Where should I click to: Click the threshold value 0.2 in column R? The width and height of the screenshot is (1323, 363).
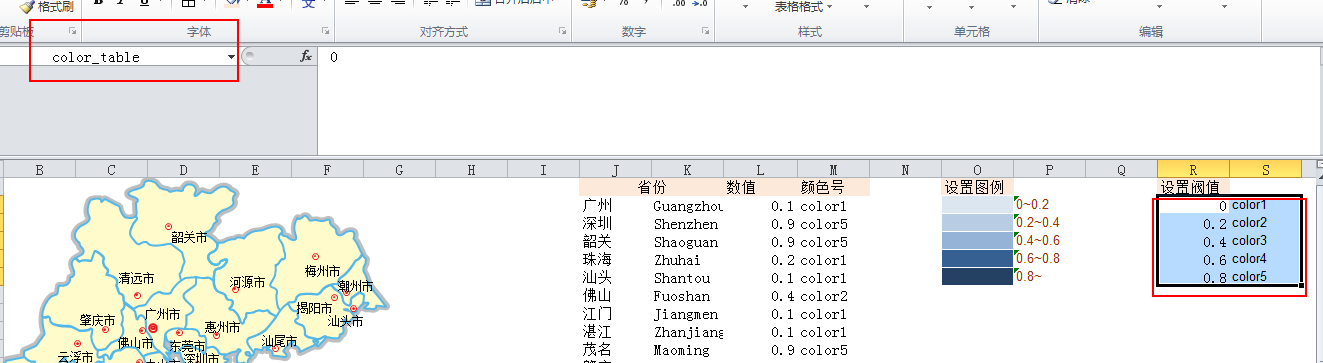1194,224
